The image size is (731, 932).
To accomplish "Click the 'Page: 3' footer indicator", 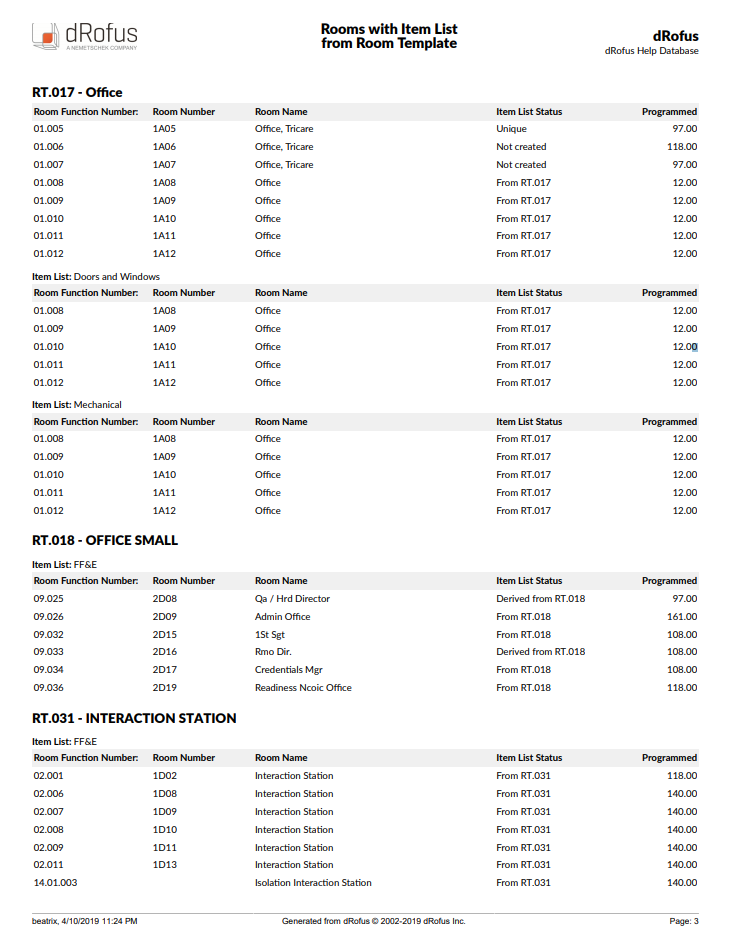I will pos(683,921).
